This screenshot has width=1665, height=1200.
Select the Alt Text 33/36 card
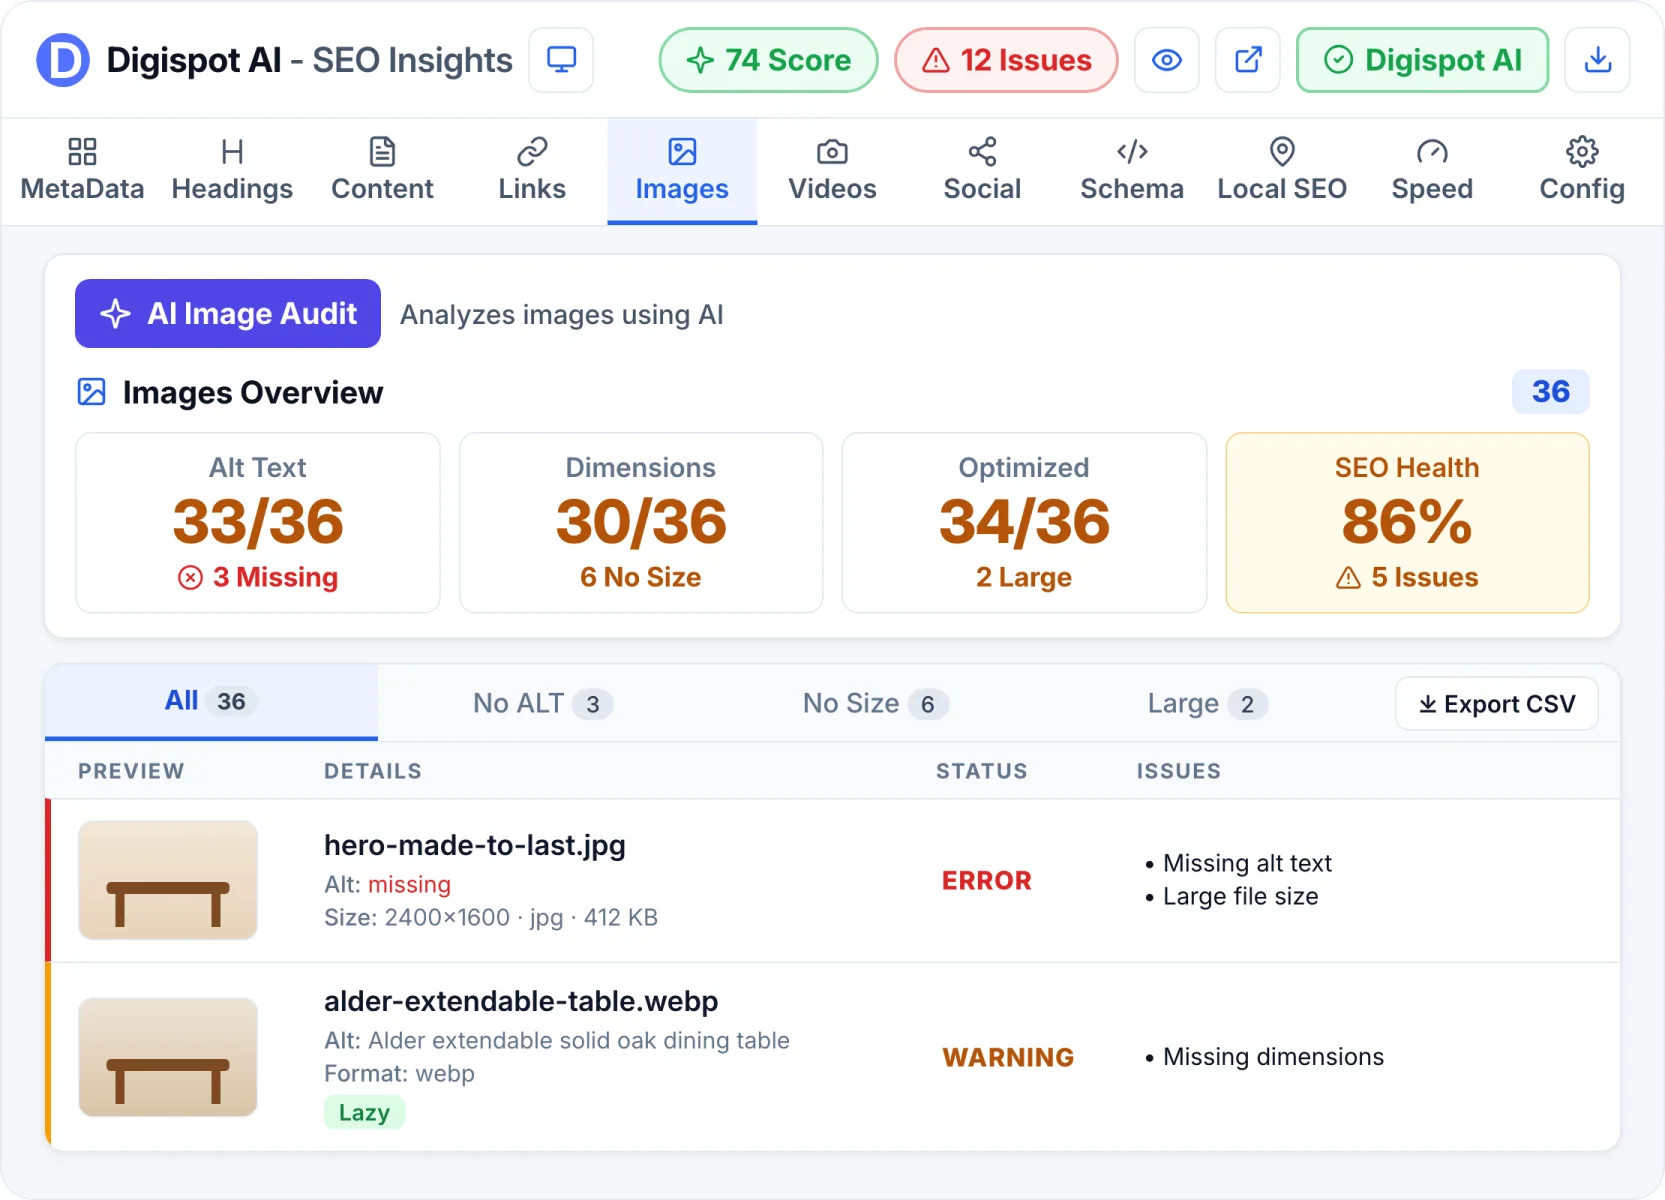tap(258, 522)
